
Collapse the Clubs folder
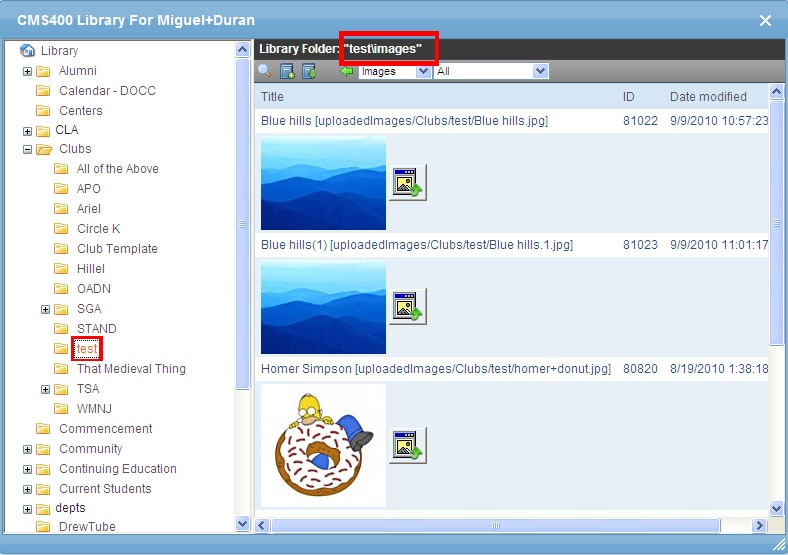point(28,149)
